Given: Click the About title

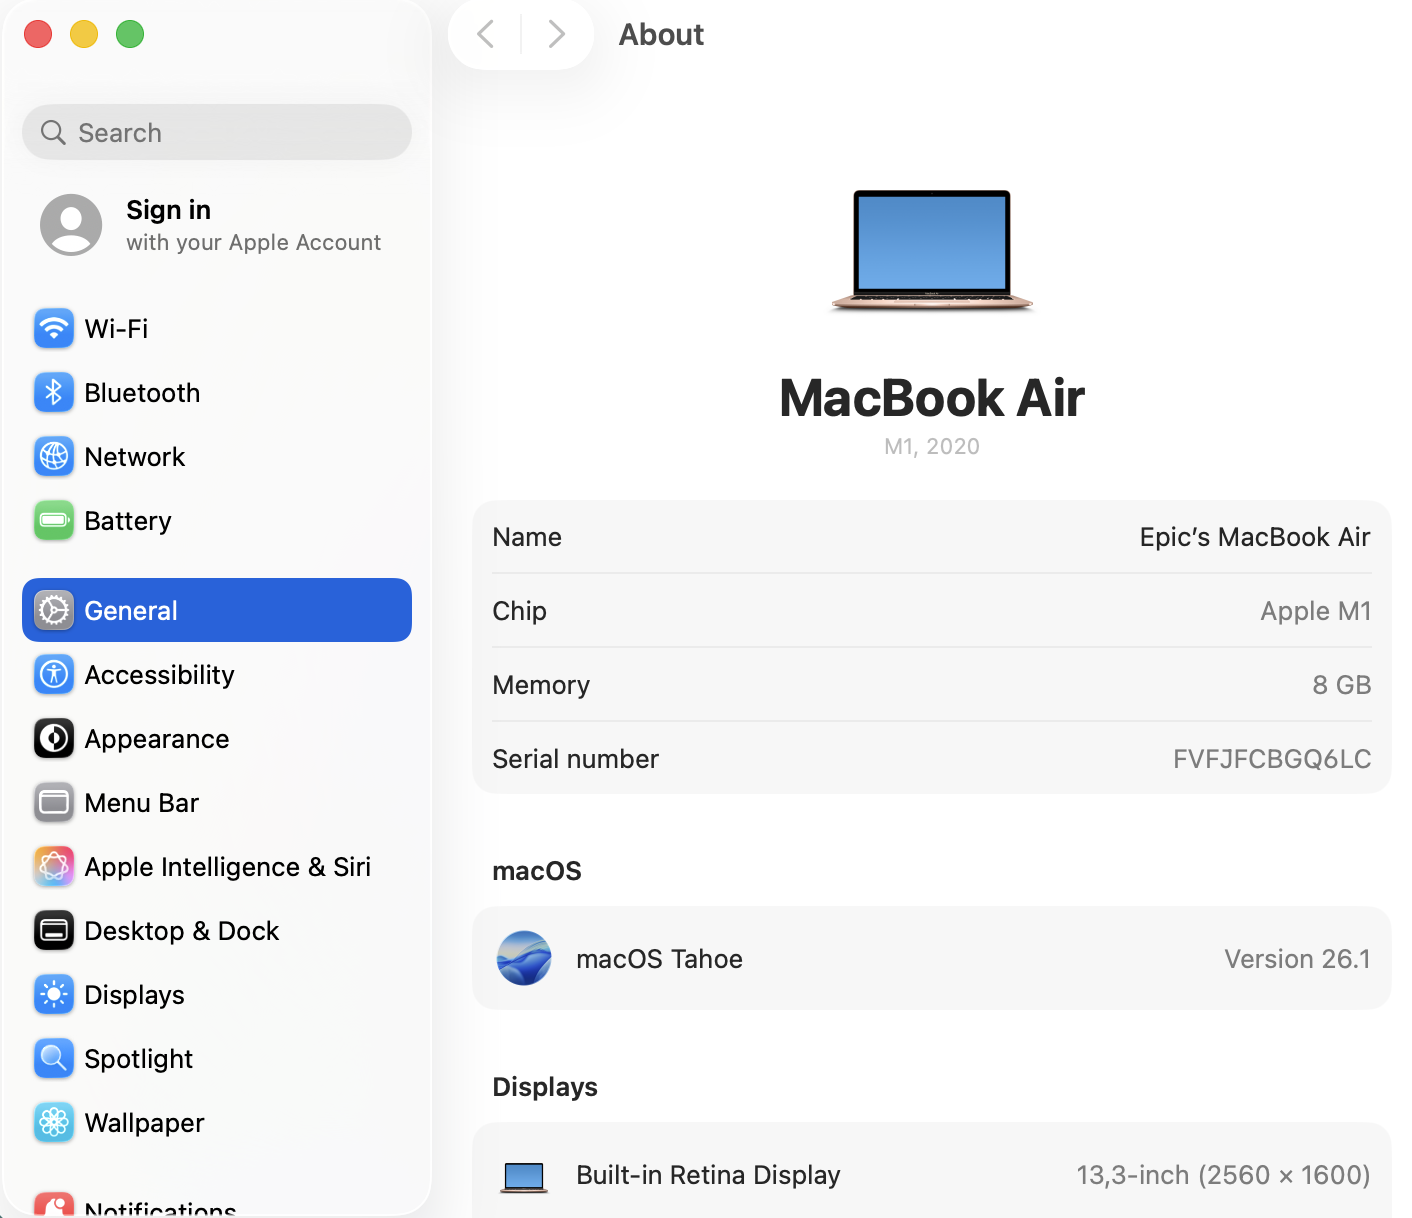Looking at the screenshot, I should pos(661,35).
